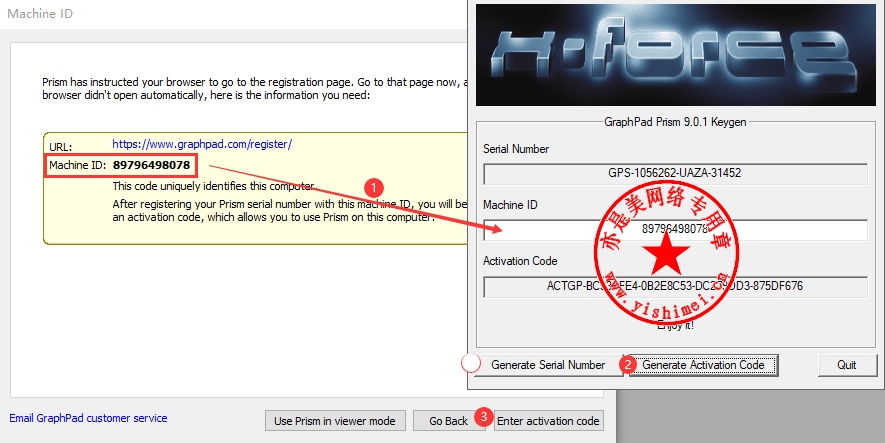Click Email GraphPad customer service link
This screenshot has width=885, height=443.
pos(88,418)
